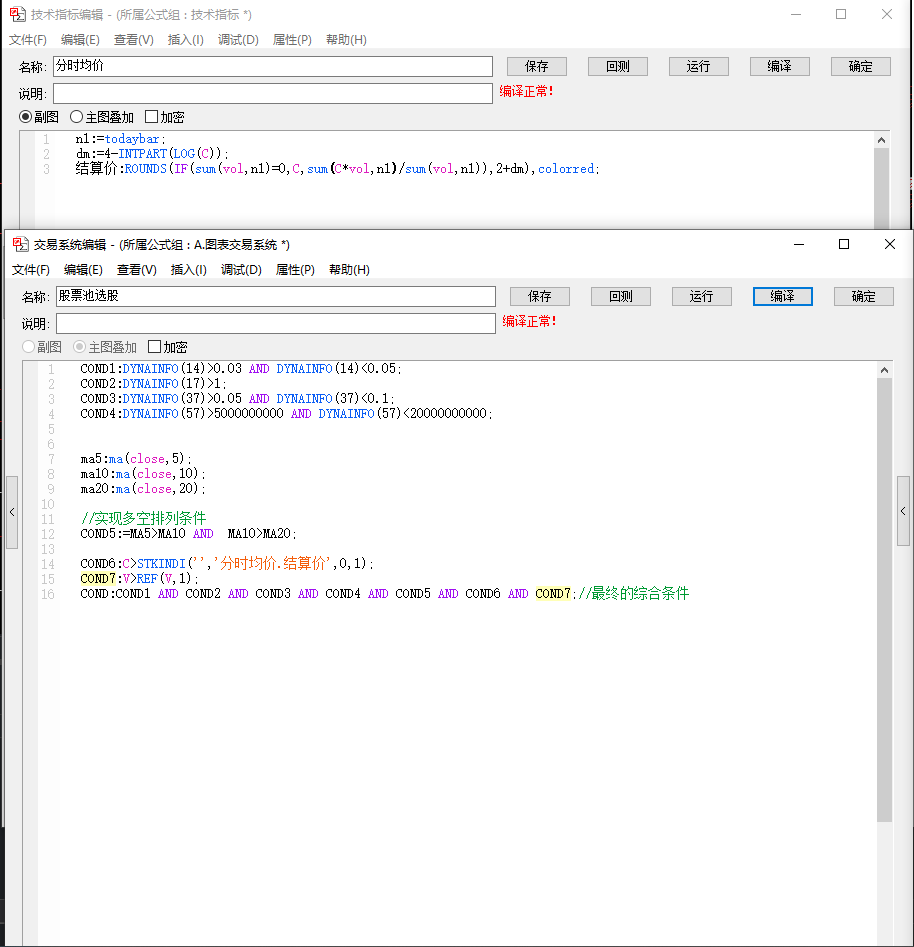Click 回测 button in 交易系统编辑

pos(620,296)
